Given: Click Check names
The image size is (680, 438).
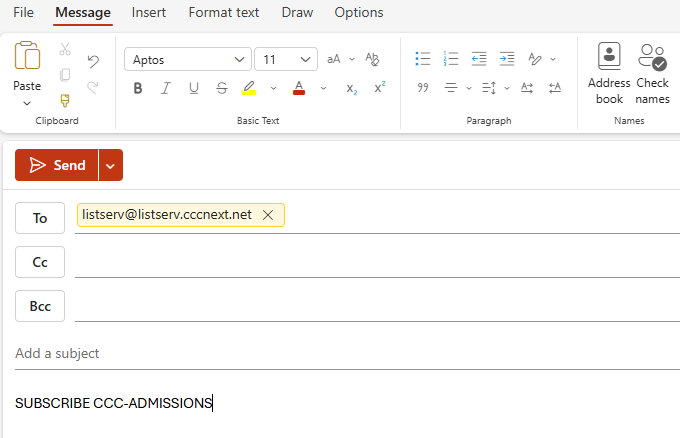Looking at the screenshot, I should tap(652, 74).
